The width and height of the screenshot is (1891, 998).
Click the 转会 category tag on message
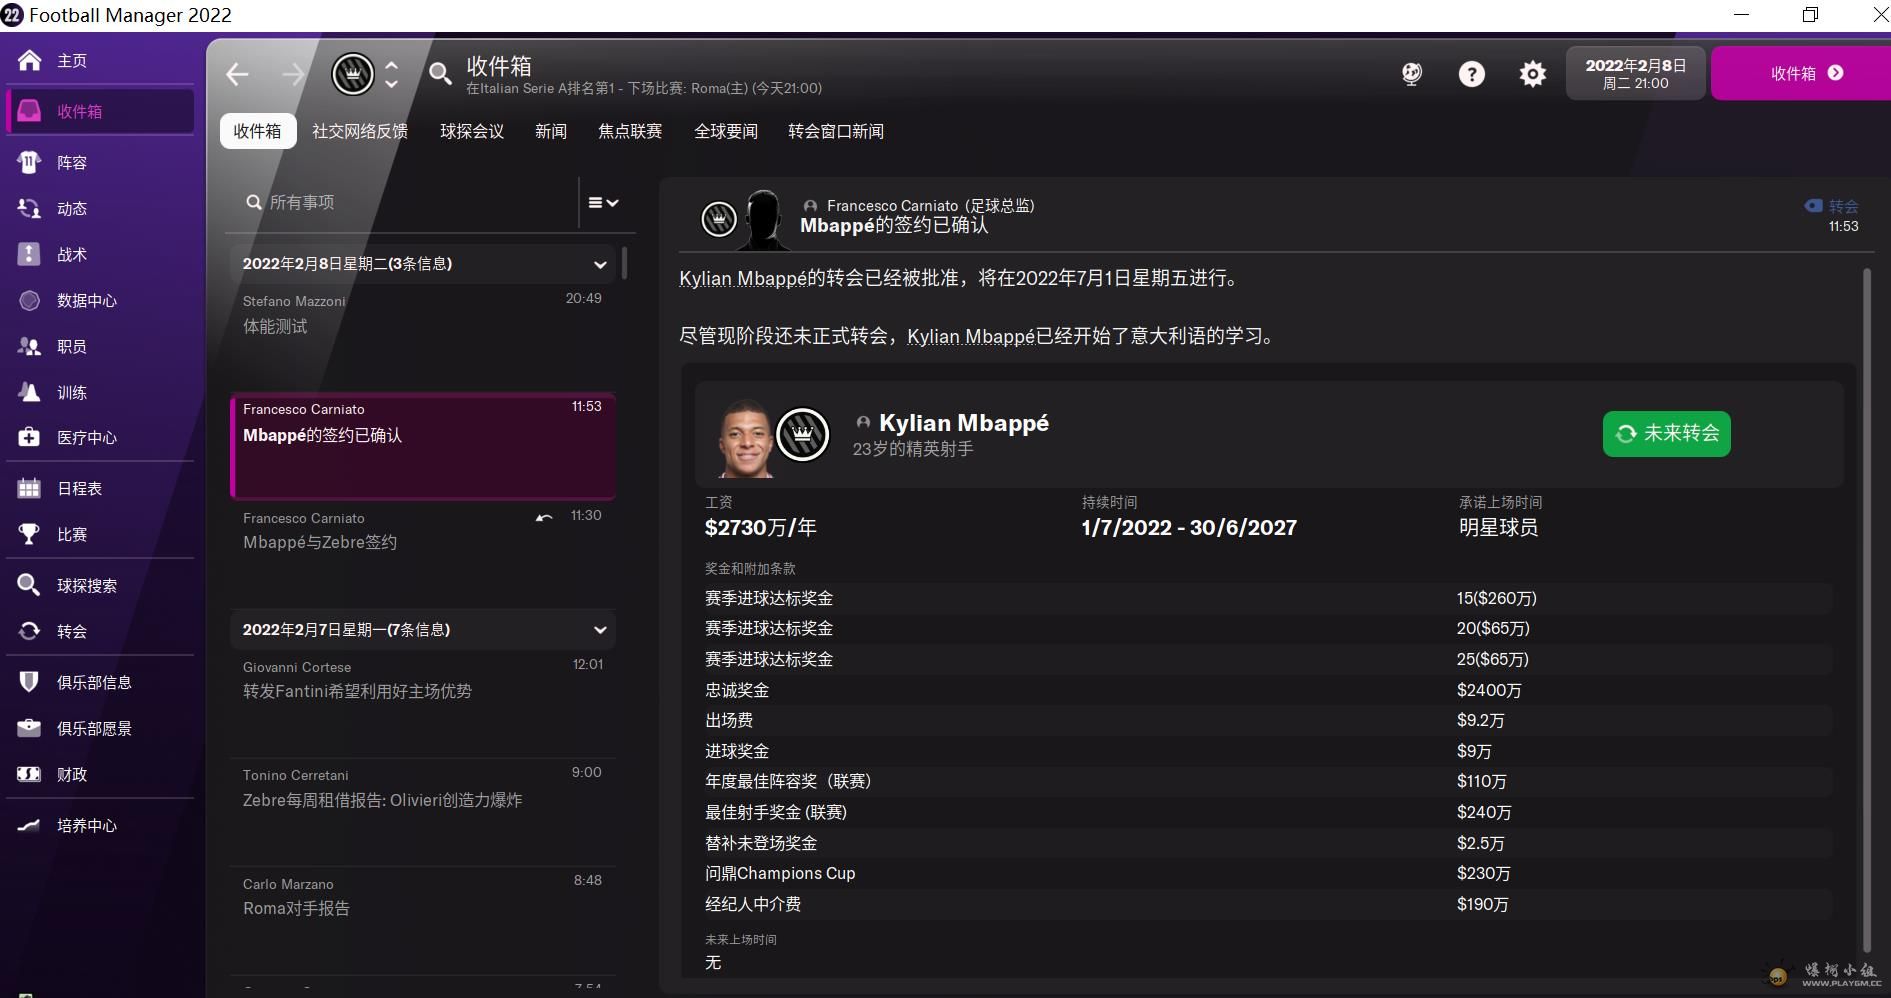[x=1832, y=206]
